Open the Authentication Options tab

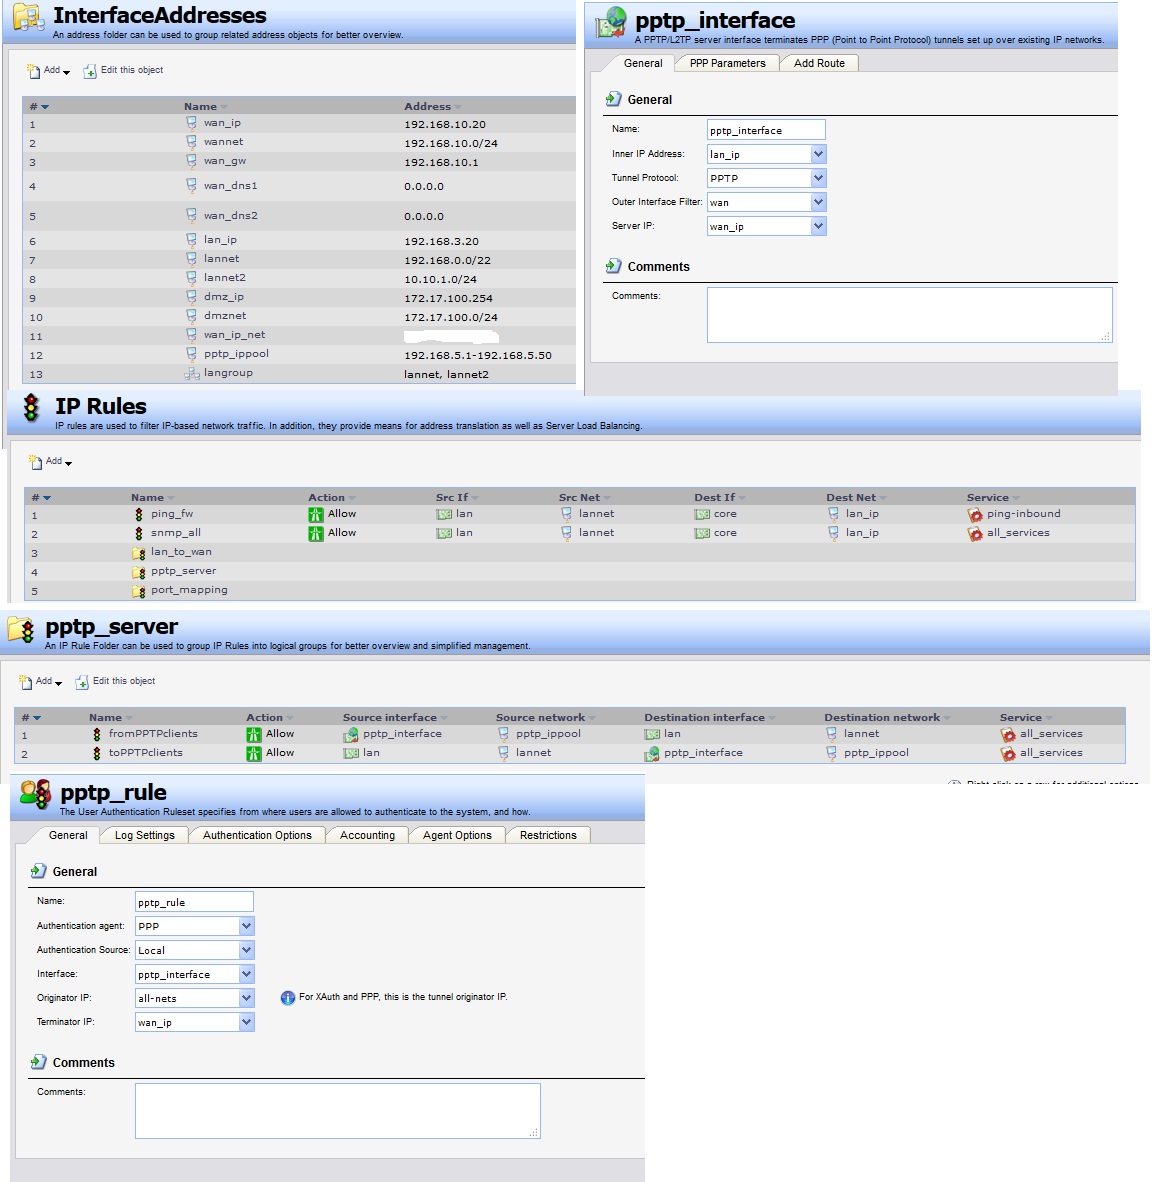(256, 835)
